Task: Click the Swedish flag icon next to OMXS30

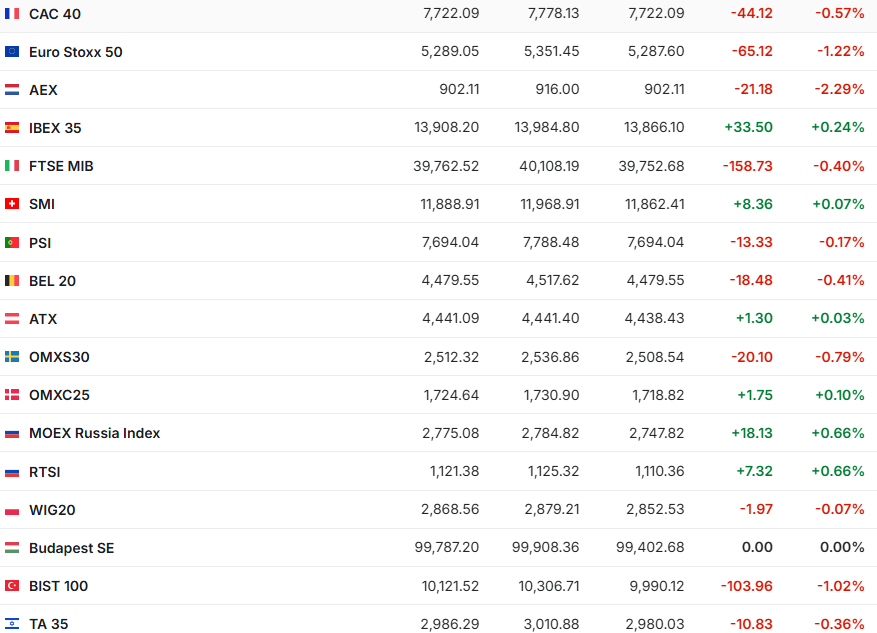Action: click(x=12, y=357)
